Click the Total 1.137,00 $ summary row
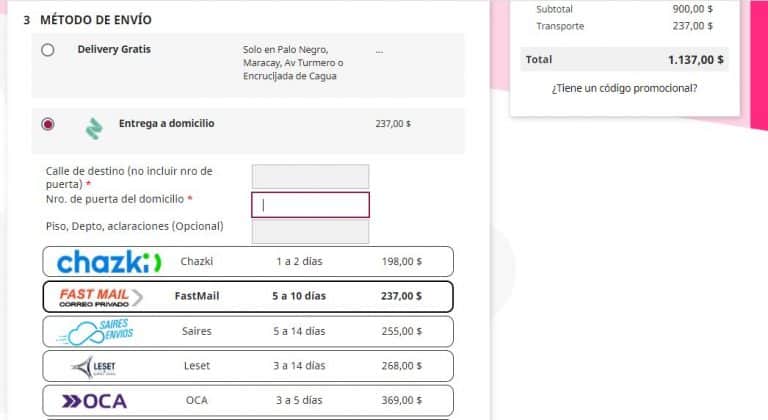Screen dimensions: 768x420 pyautogui.click(x=624, y=60)
